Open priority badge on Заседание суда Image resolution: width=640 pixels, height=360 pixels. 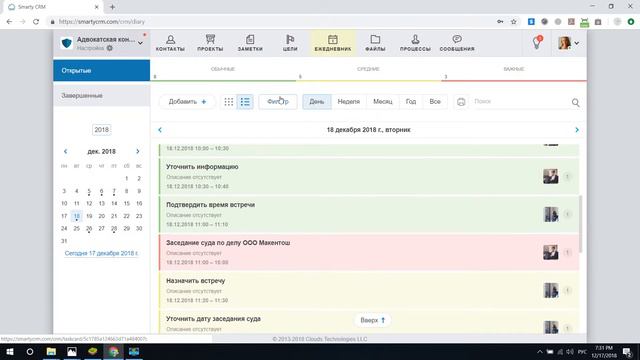(x=567, y=252)
